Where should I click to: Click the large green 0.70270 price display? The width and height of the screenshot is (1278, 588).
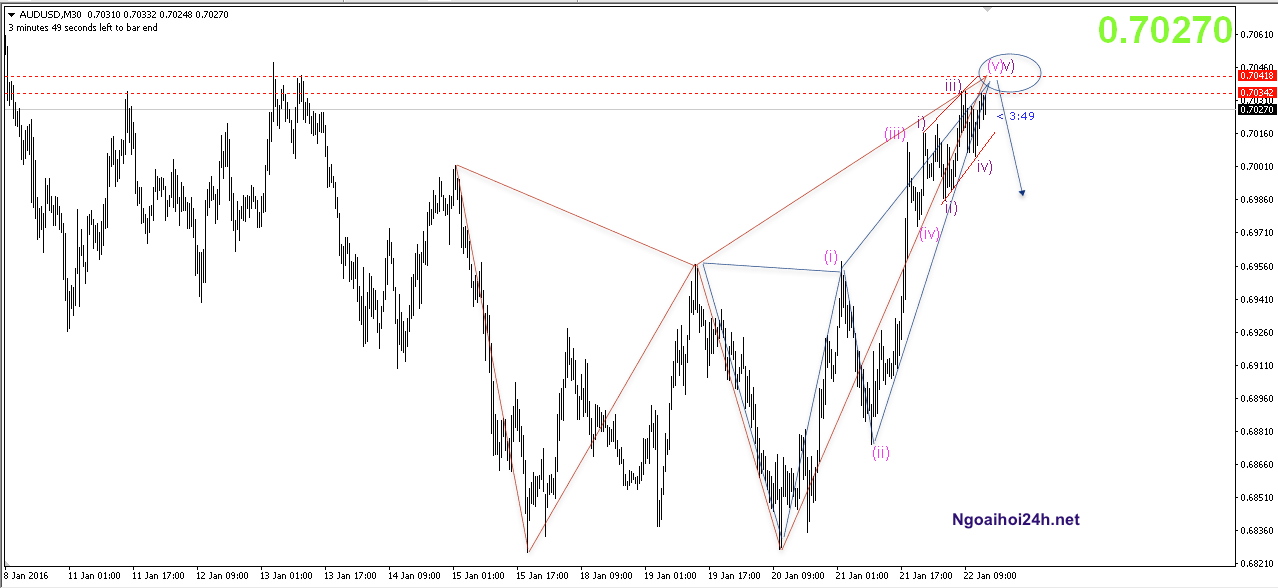click(1165, 31)
